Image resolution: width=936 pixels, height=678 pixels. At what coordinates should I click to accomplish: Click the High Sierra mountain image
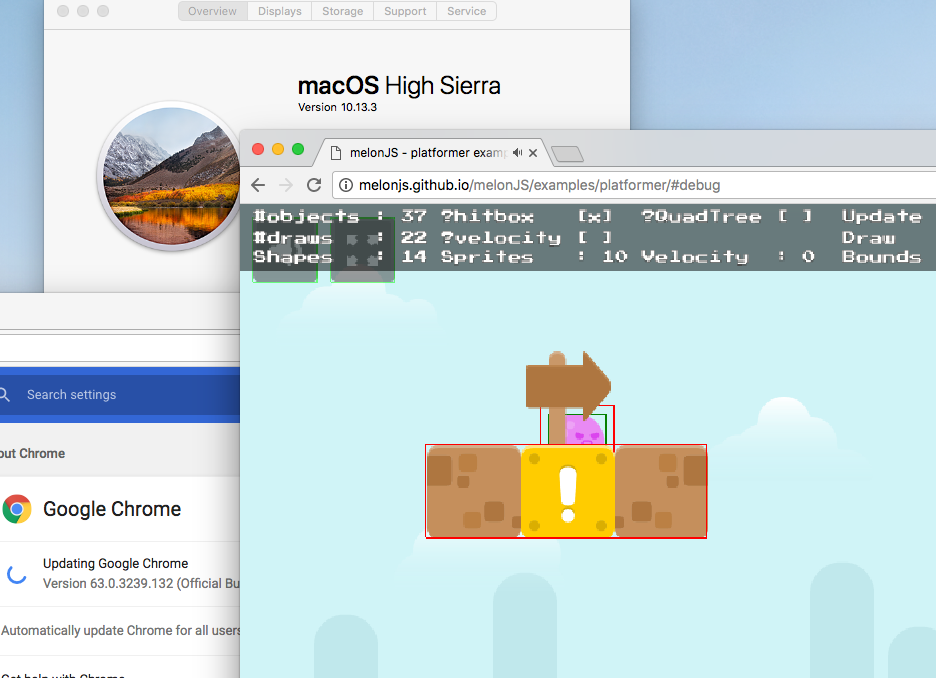(x=170, y=176)
